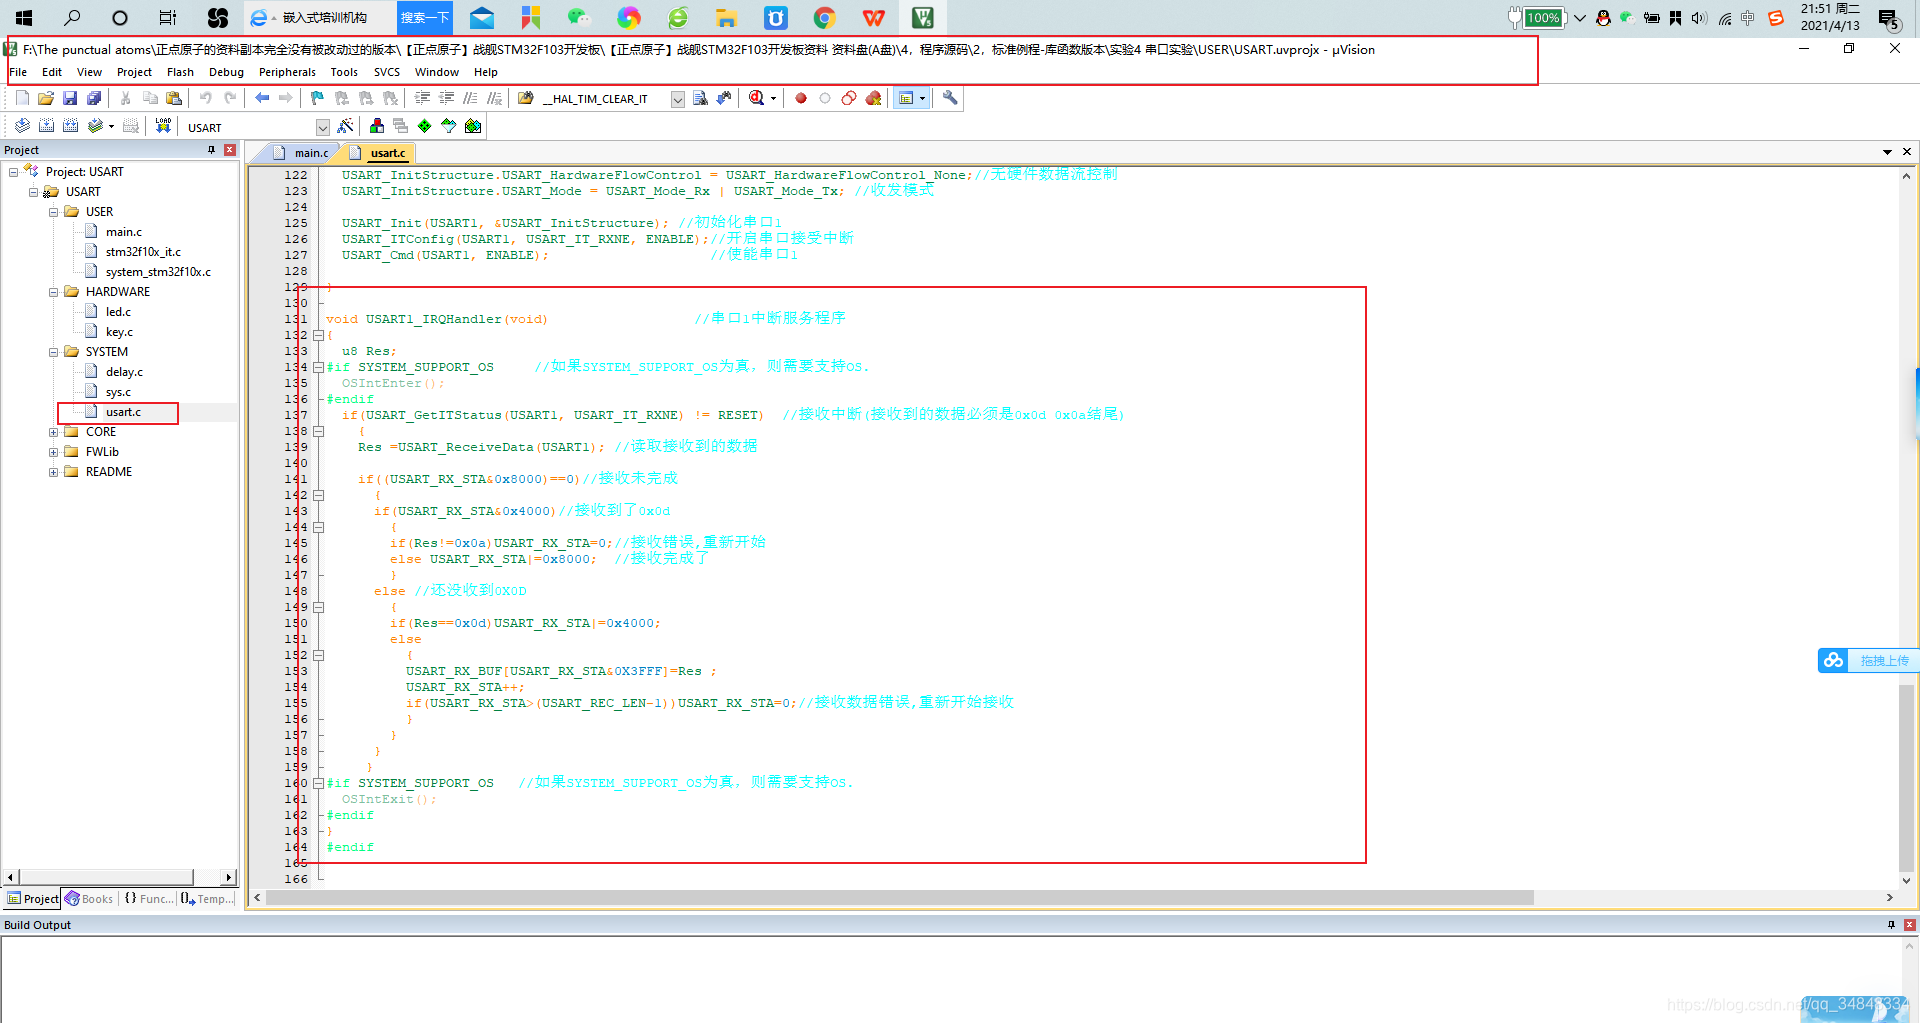This screenshot has width=1920, height=1023.
Task: Open a file with the Open toolbar icon
Action: pyautogui.click(x=46, y=98)
